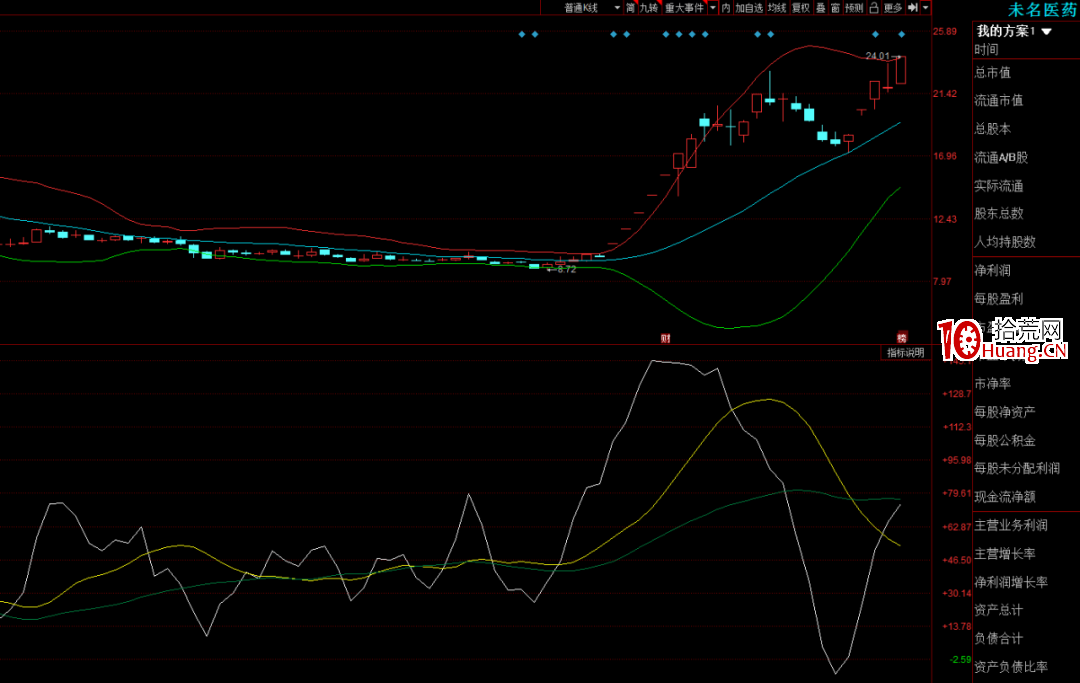Open the 重大事件 major events item
The width and height of the screenshot is (1080, 683).
[x=685, y=8]
